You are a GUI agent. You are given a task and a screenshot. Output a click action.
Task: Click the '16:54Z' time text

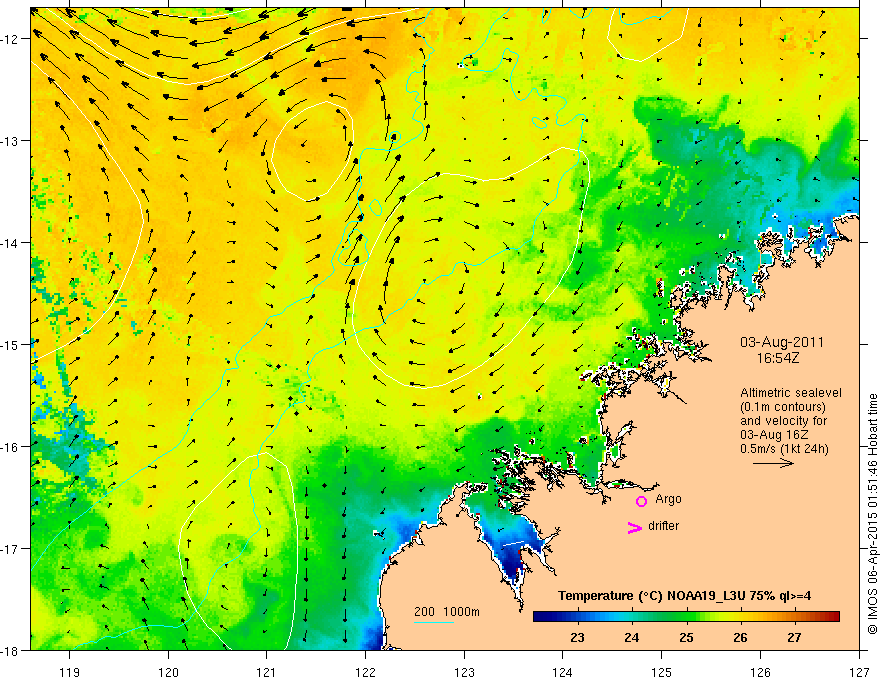pos(777,358)
